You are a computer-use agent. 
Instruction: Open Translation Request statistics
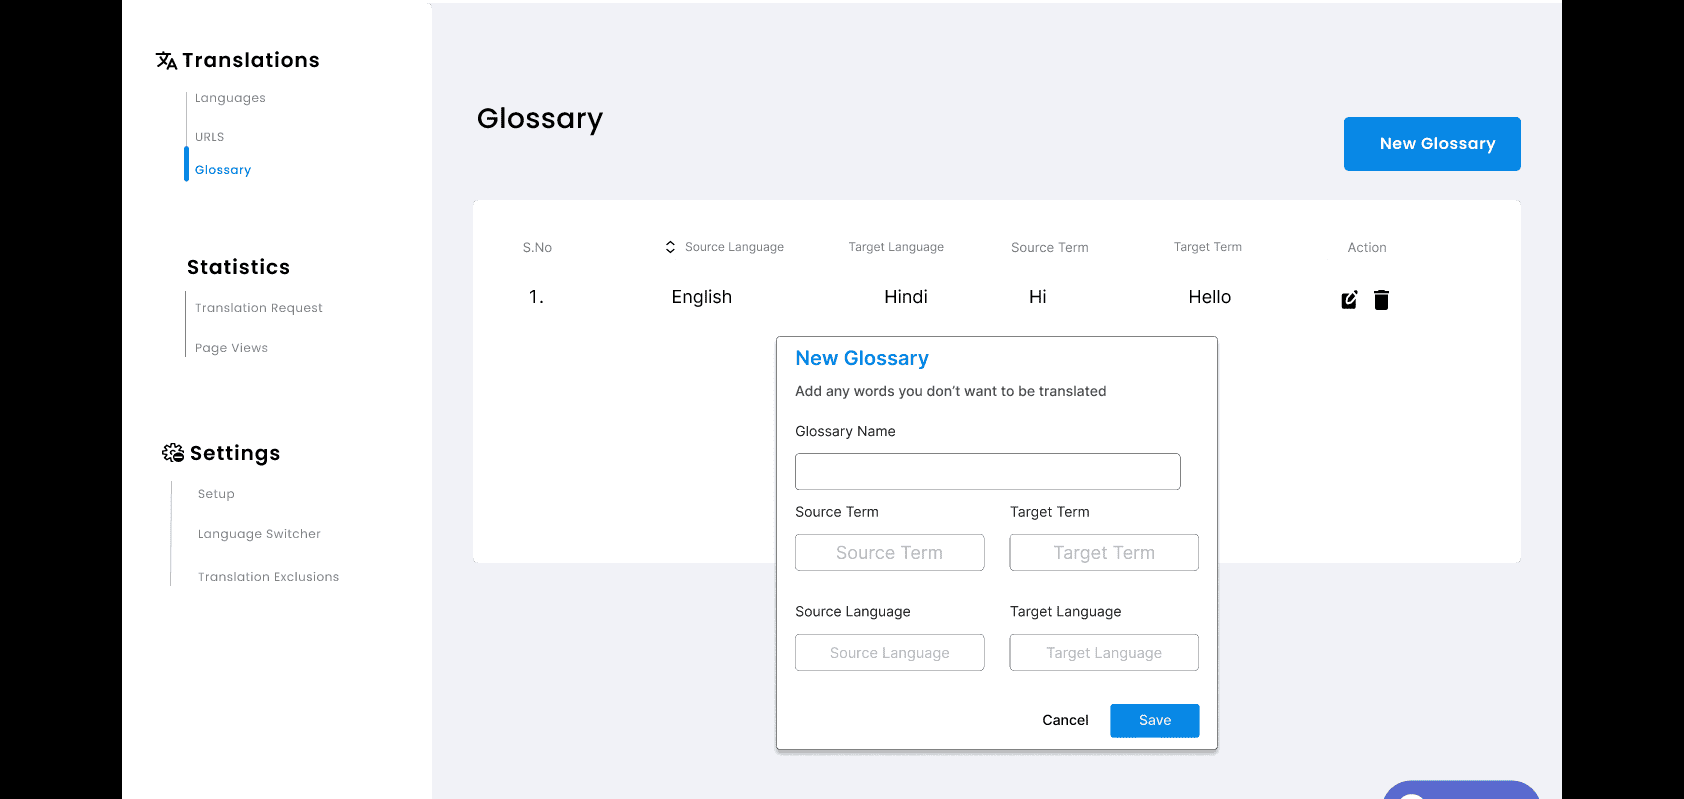pos(259,308)
